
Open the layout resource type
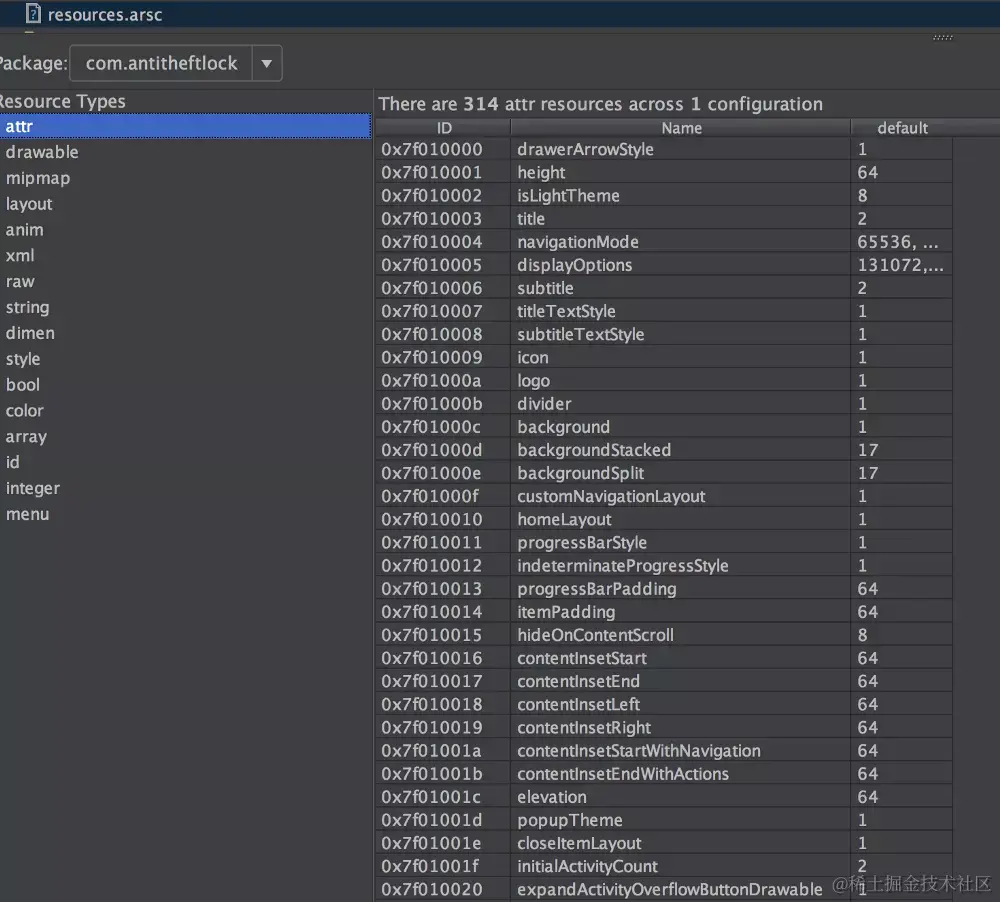(x=29, y=204)
